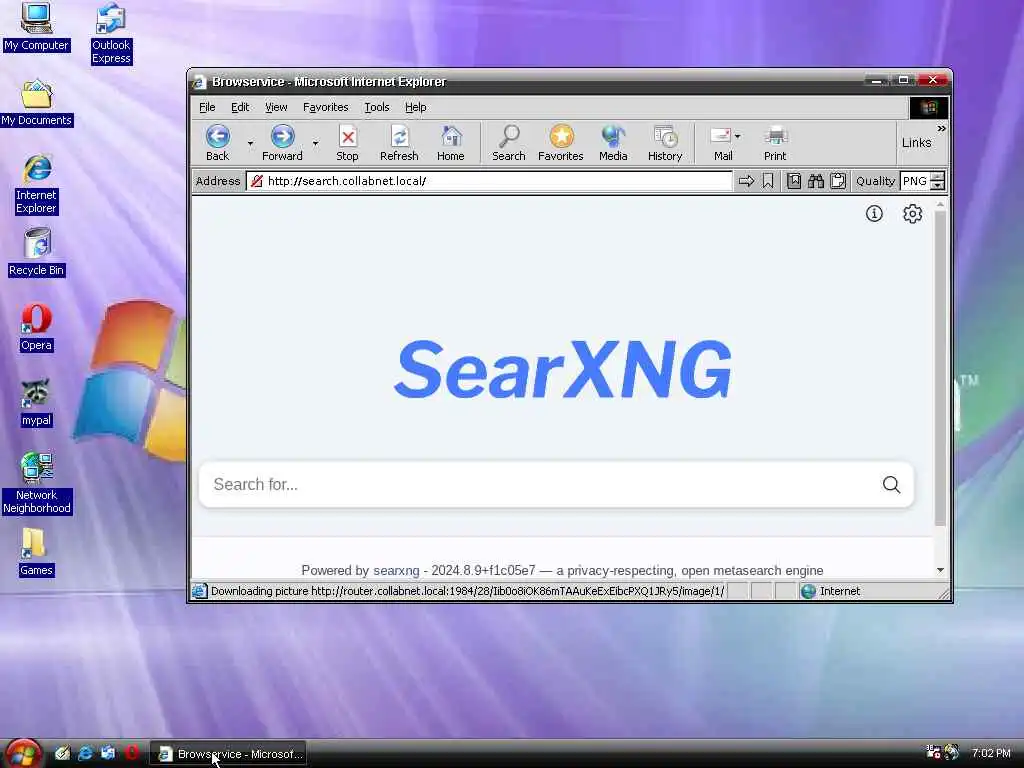Image resolution: width=1024 pixels, height=768 pixels.
Task: Increase the Quality value with the up arrow
Action: click(938, 176)
